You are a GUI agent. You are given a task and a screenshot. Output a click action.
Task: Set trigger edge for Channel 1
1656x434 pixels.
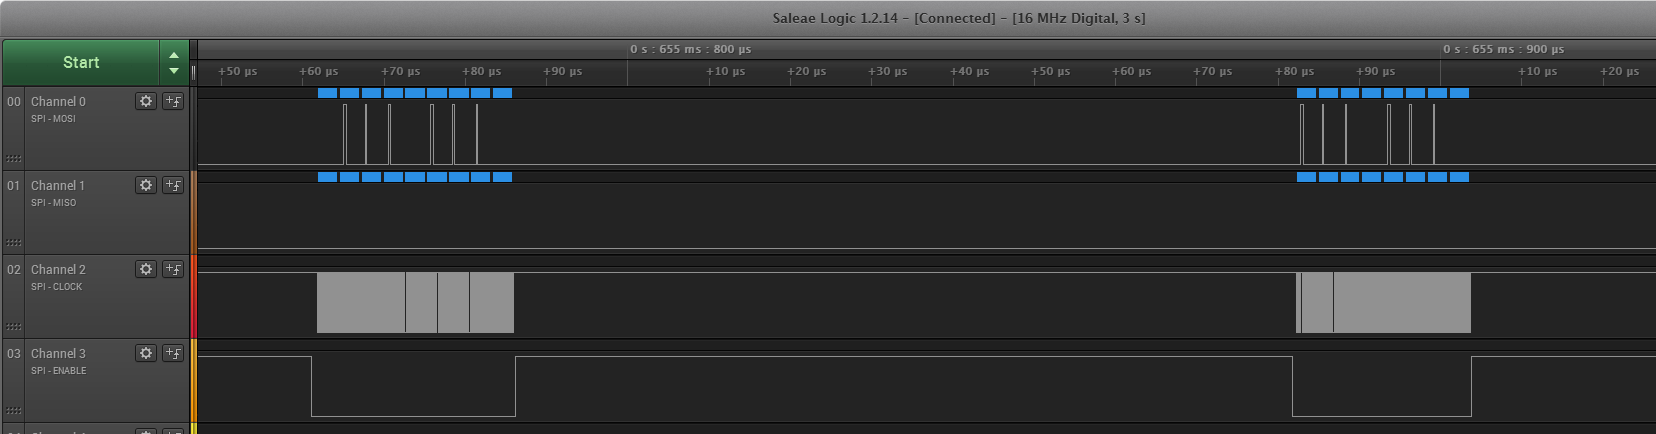tap(173, 185)
